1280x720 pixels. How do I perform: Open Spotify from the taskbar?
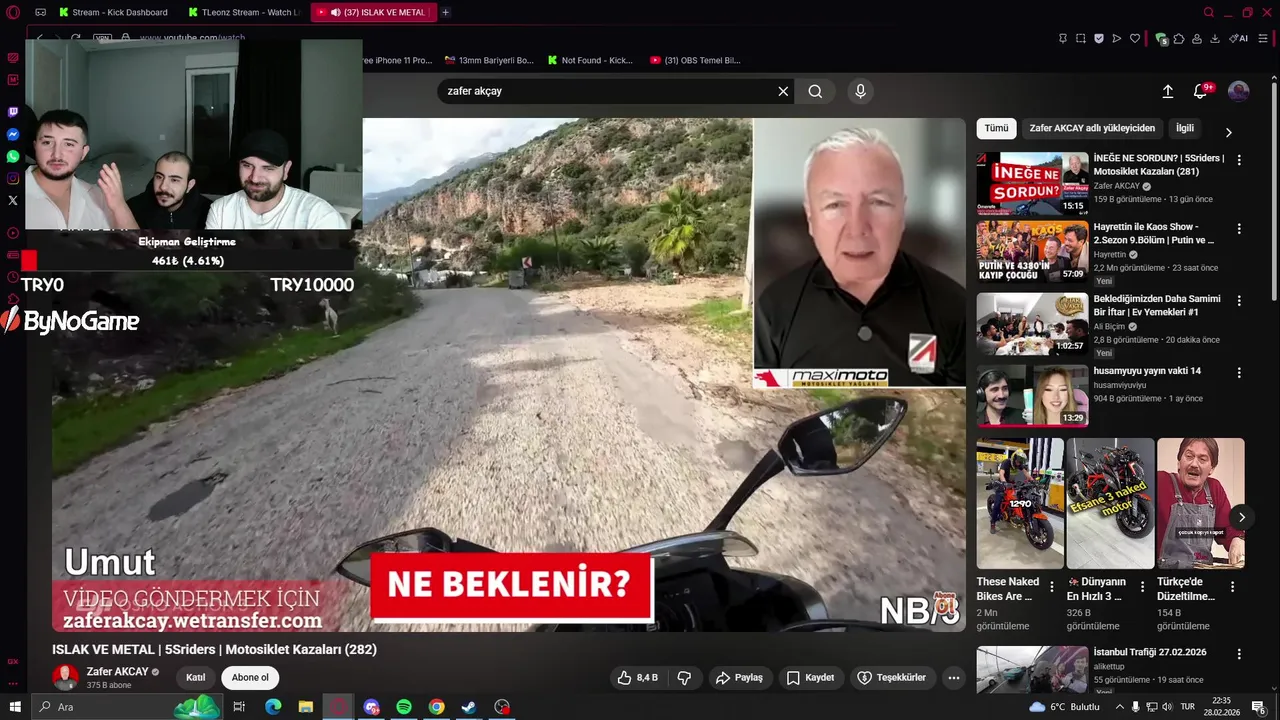click(x=404, y=707)
